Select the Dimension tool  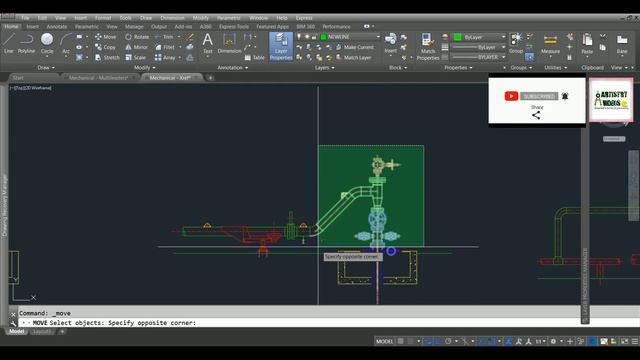pos(229,44)
